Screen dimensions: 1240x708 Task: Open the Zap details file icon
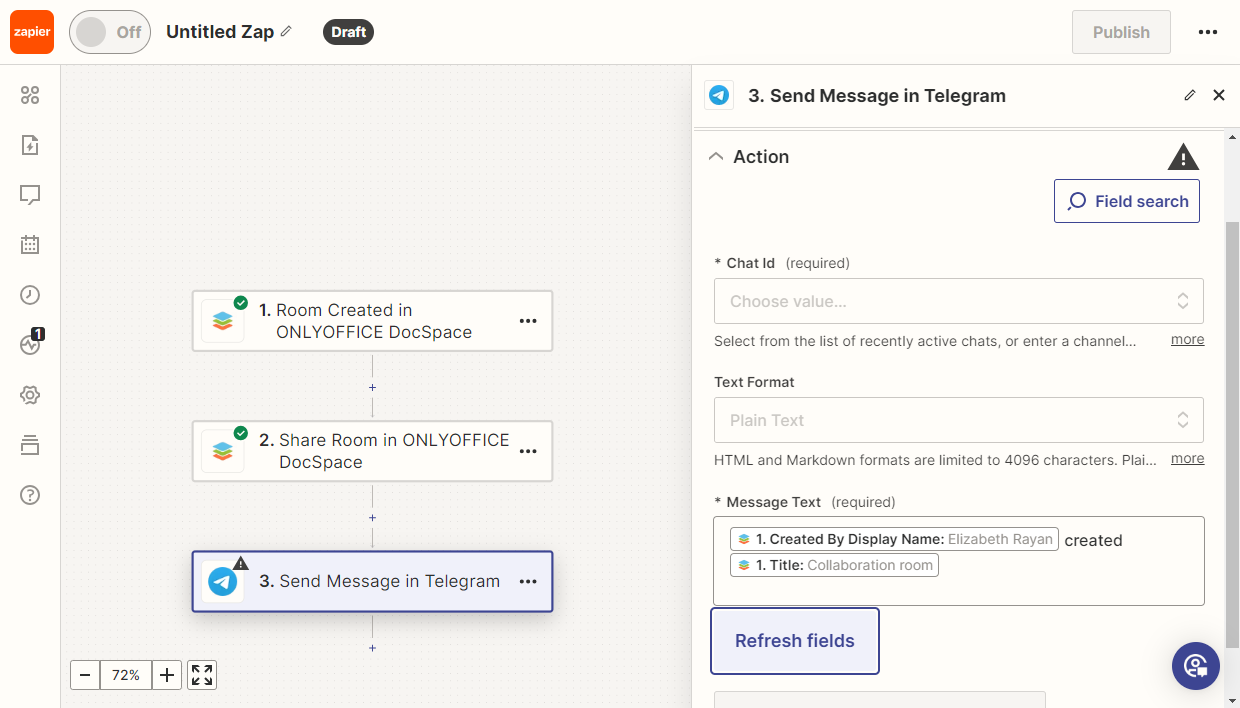click(x=30, y=145)
